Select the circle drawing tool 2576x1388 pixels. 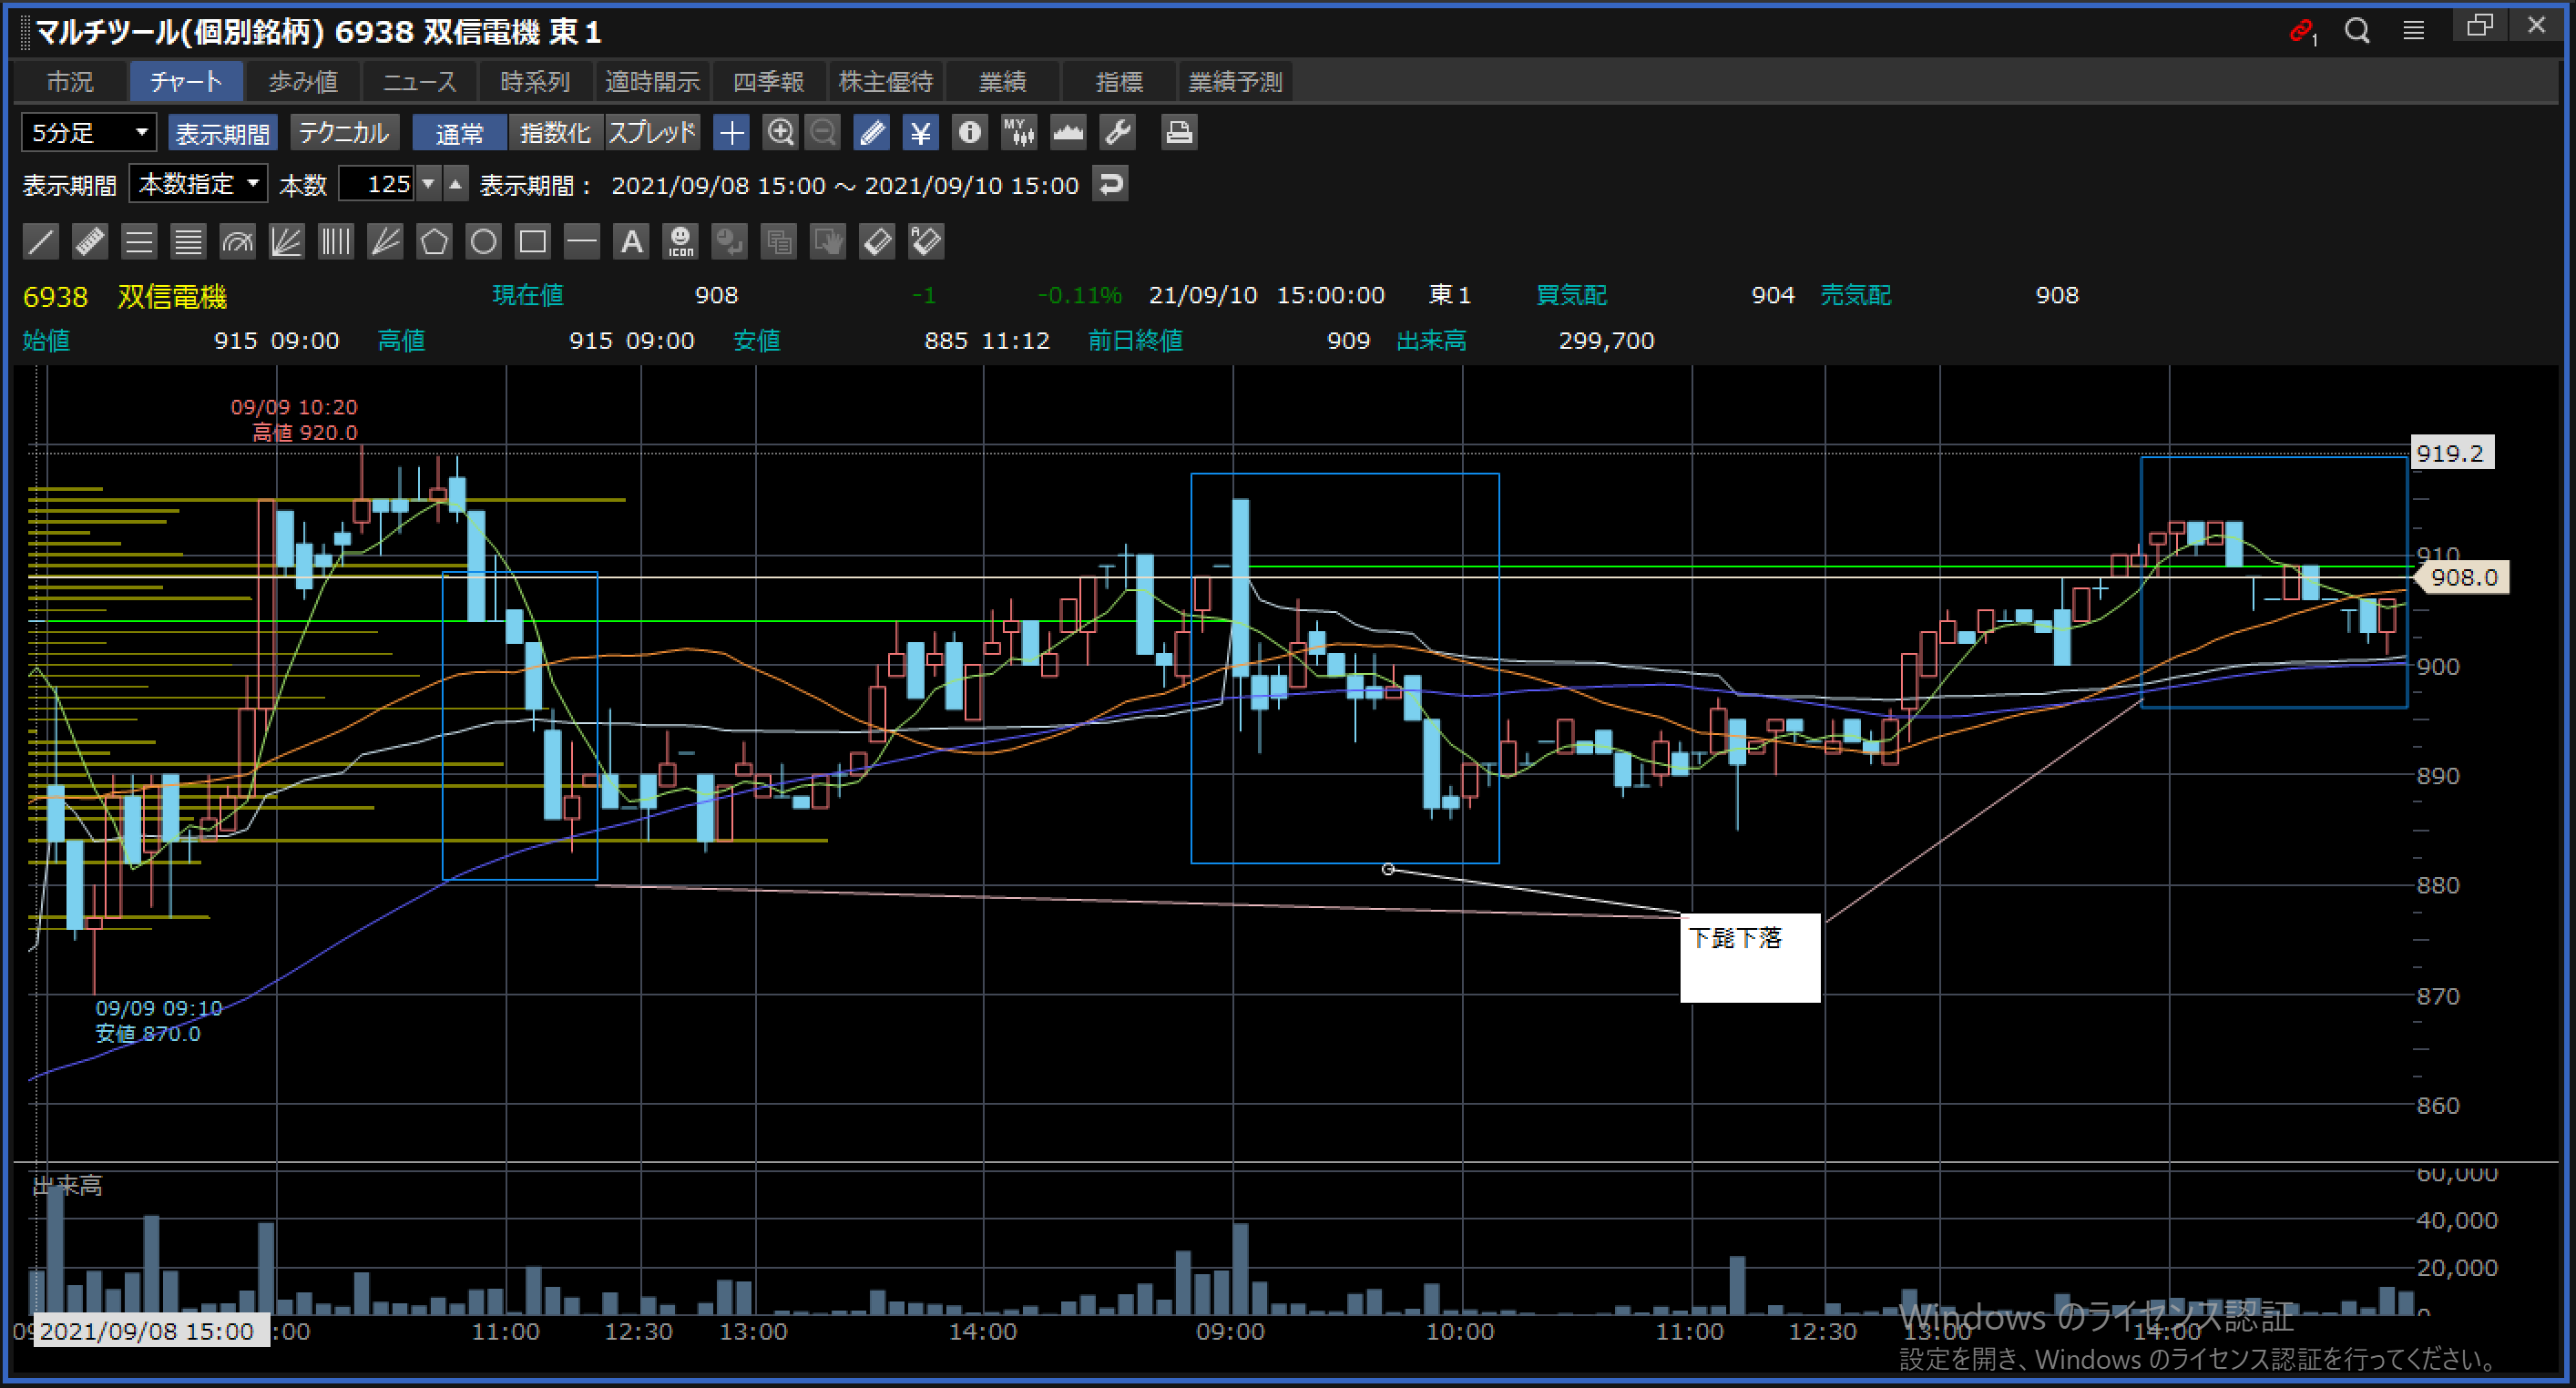point(483,242)
